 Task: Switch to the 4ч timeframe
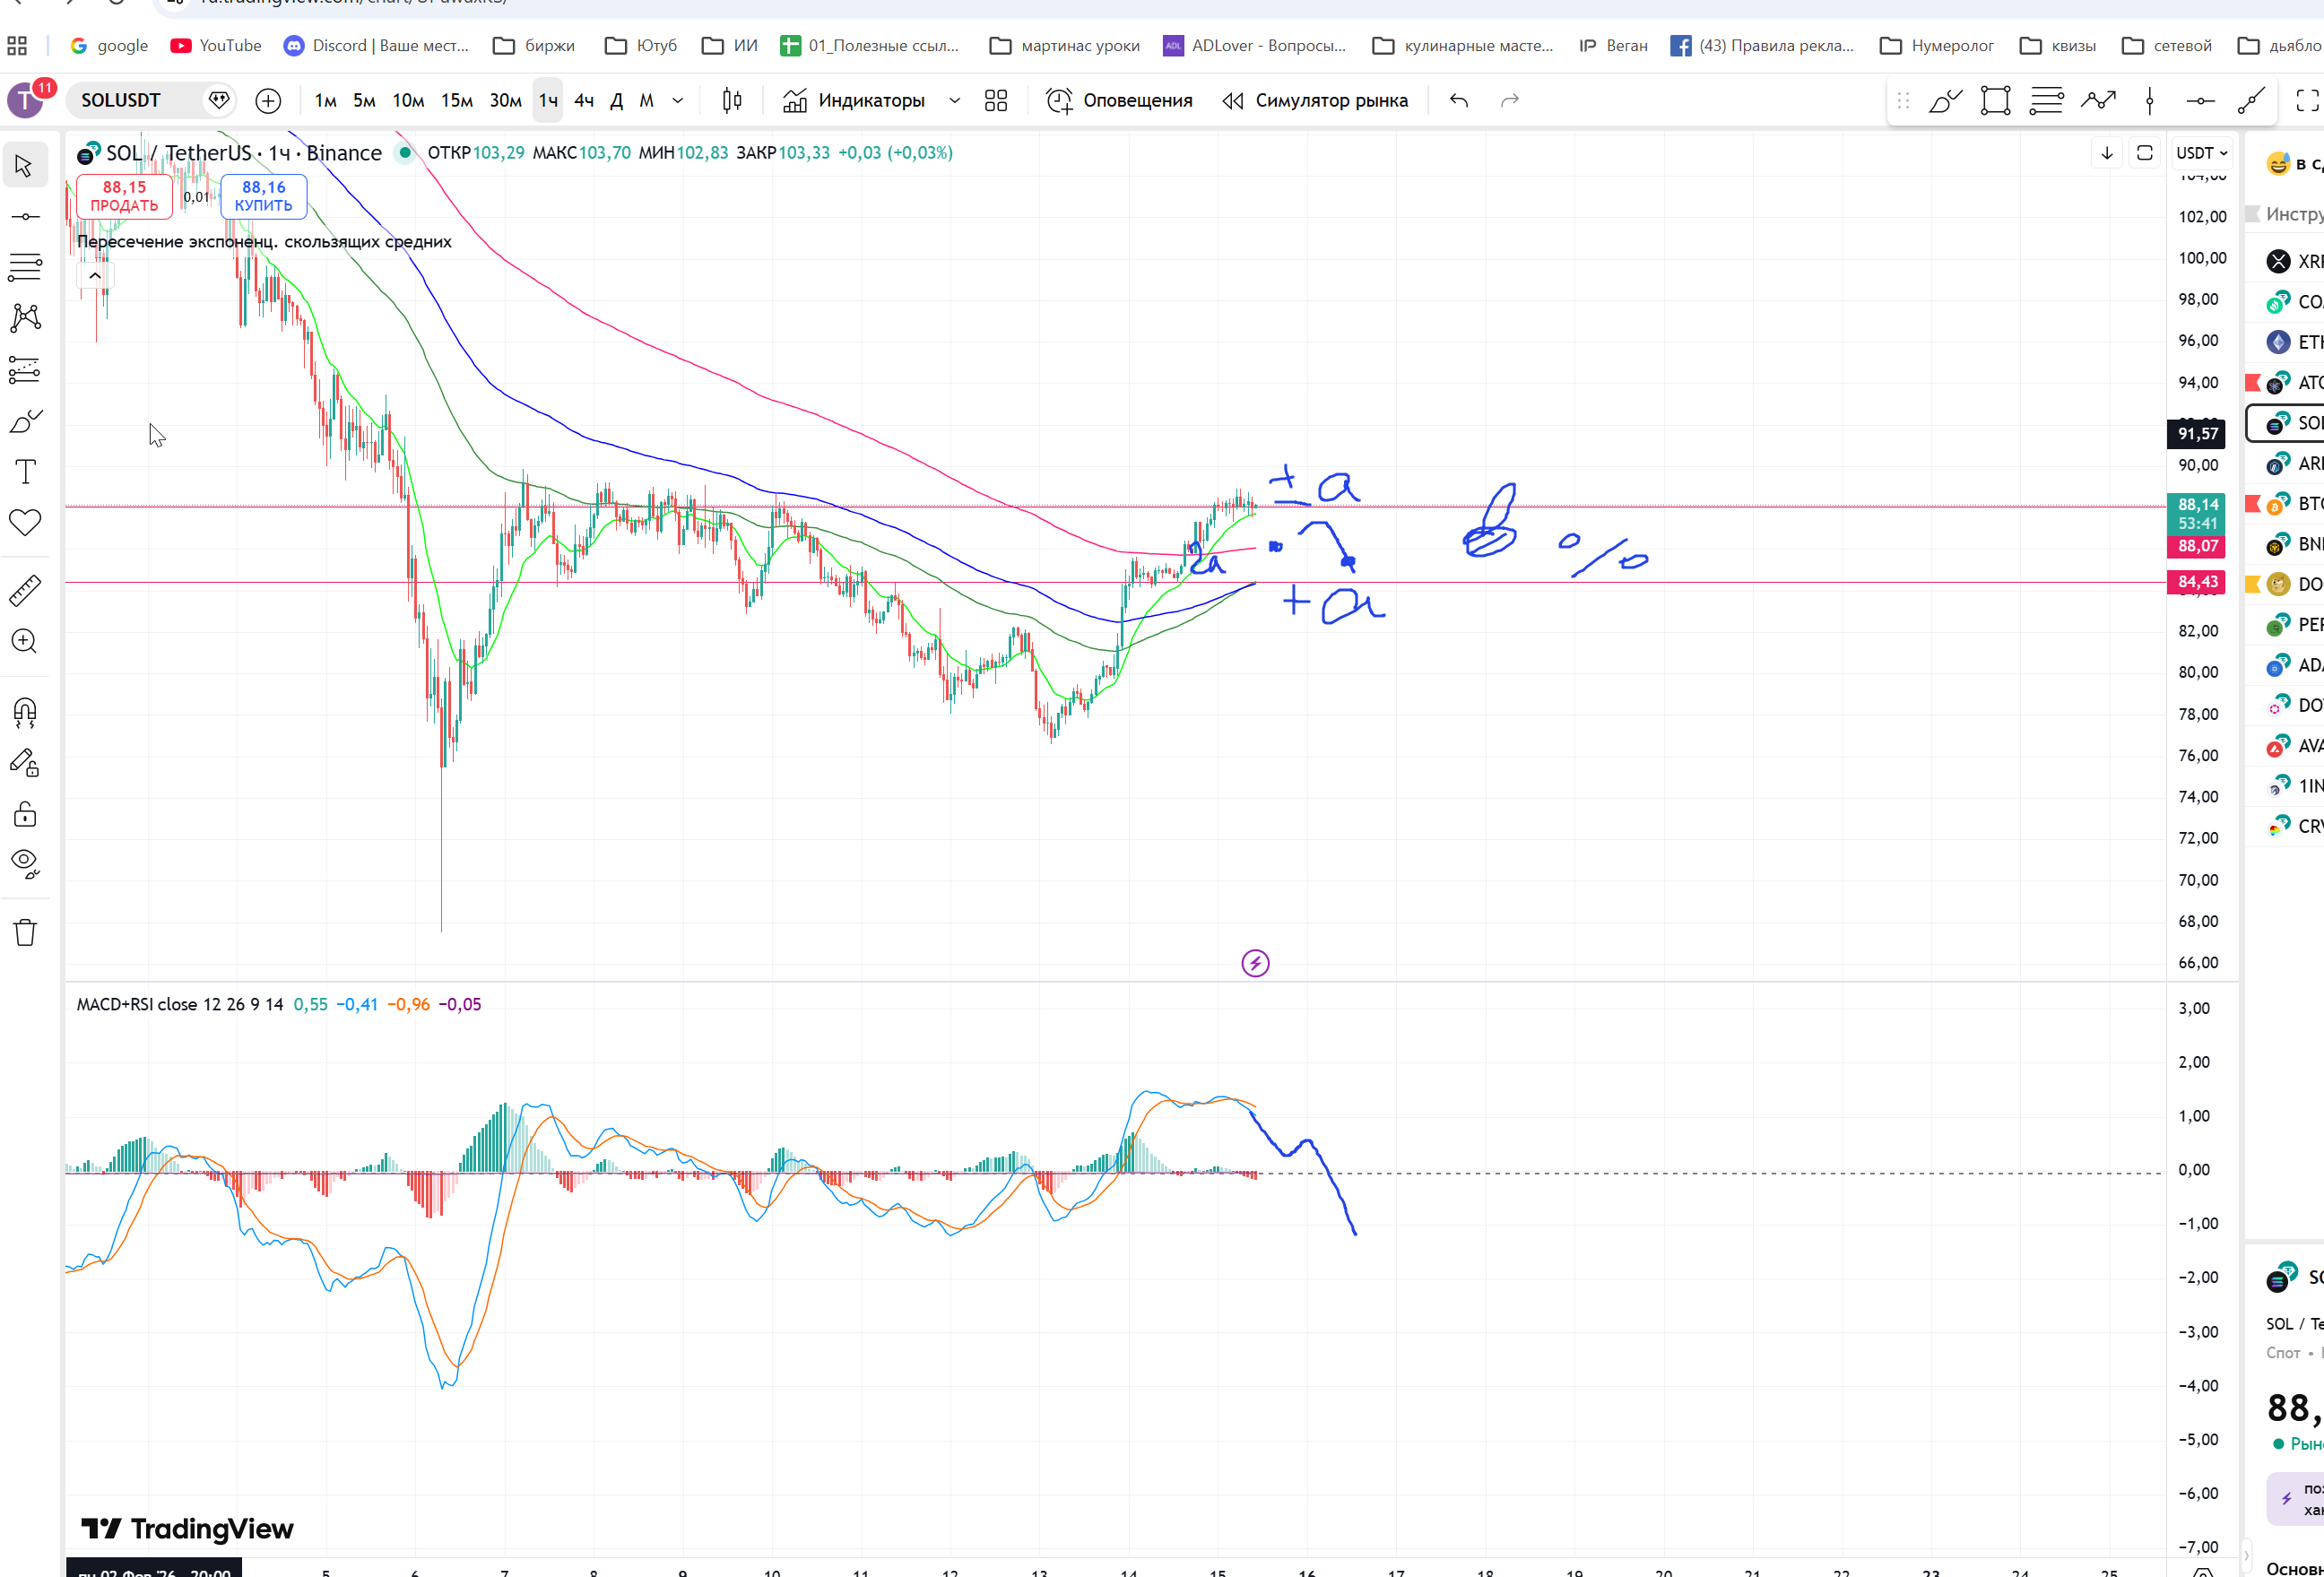pos(584,100)
